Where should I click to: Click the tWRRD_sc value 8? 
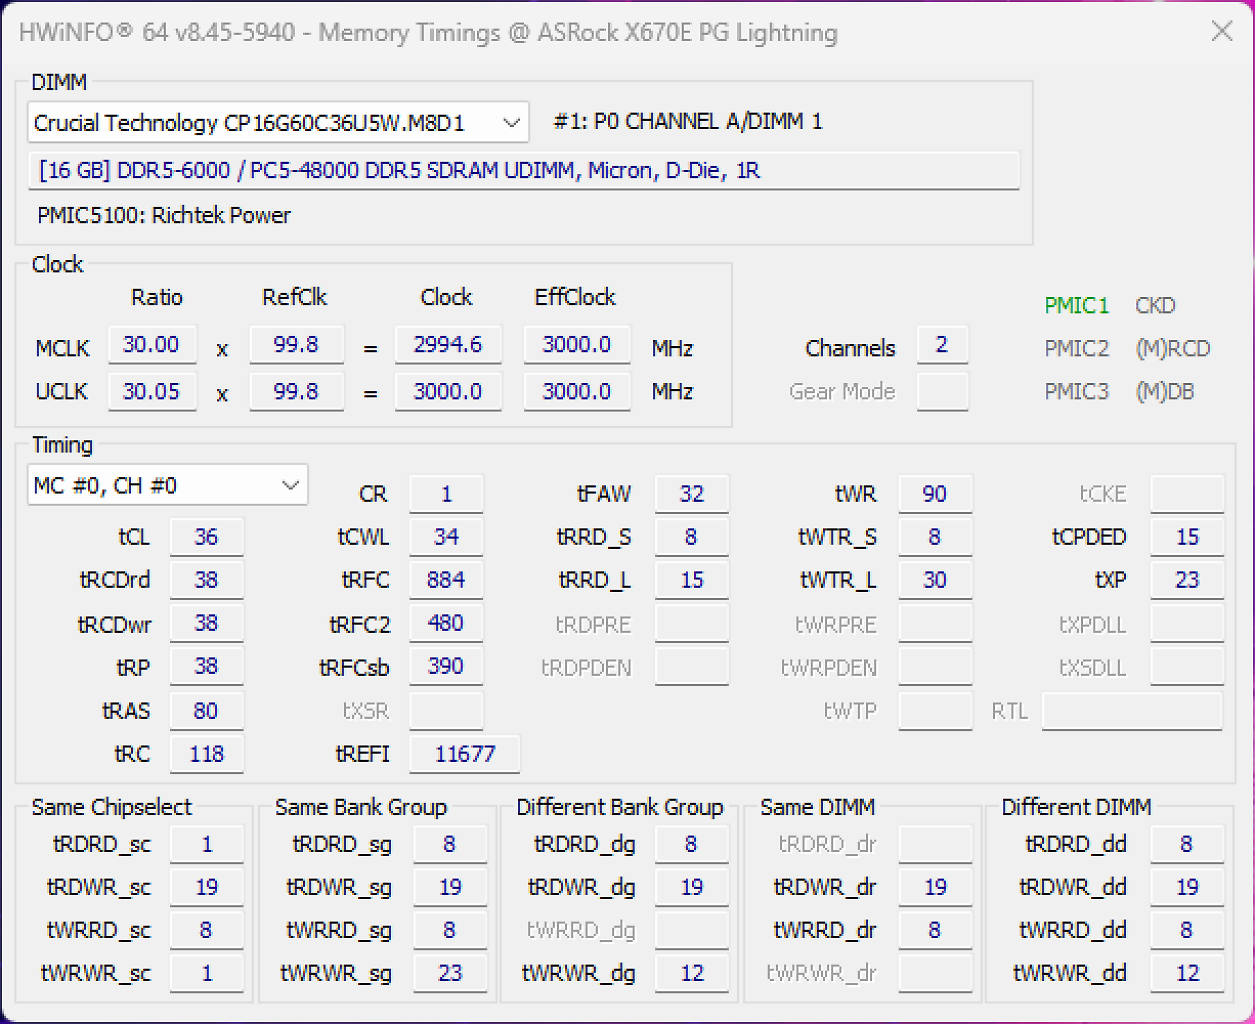[x=206, y=930]
